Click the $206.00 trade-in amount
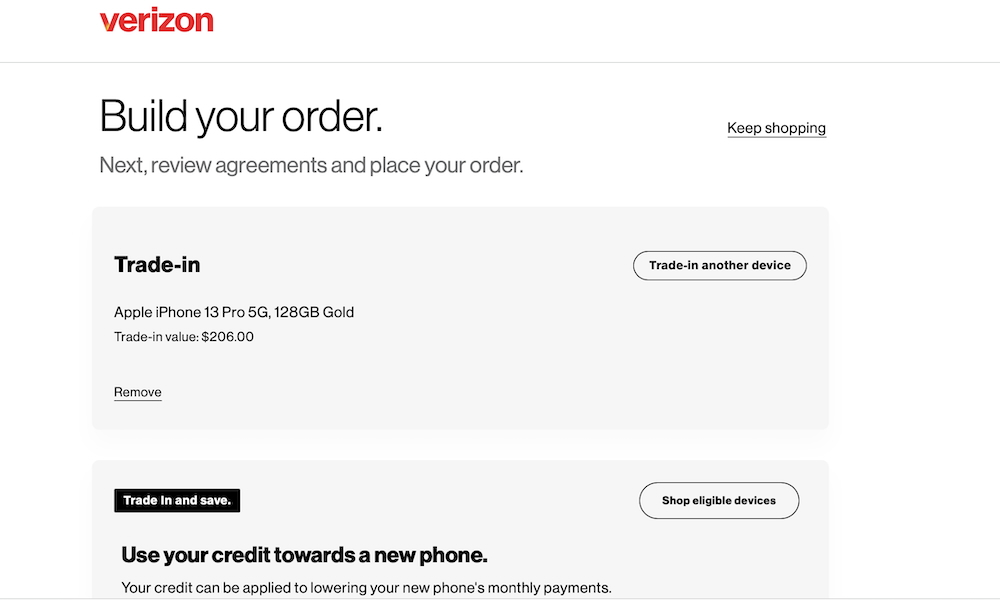 click(228, 337)
